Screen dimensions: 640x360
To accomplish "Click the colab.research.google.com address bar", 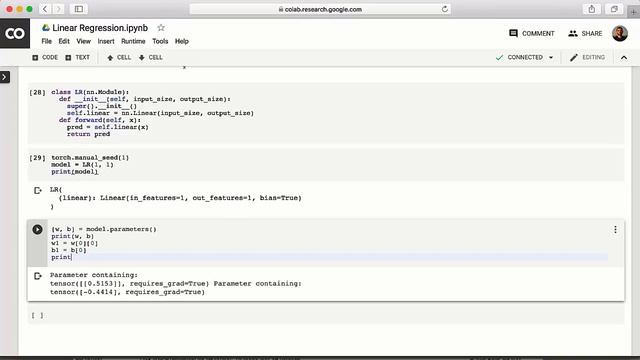I will 320,9.
